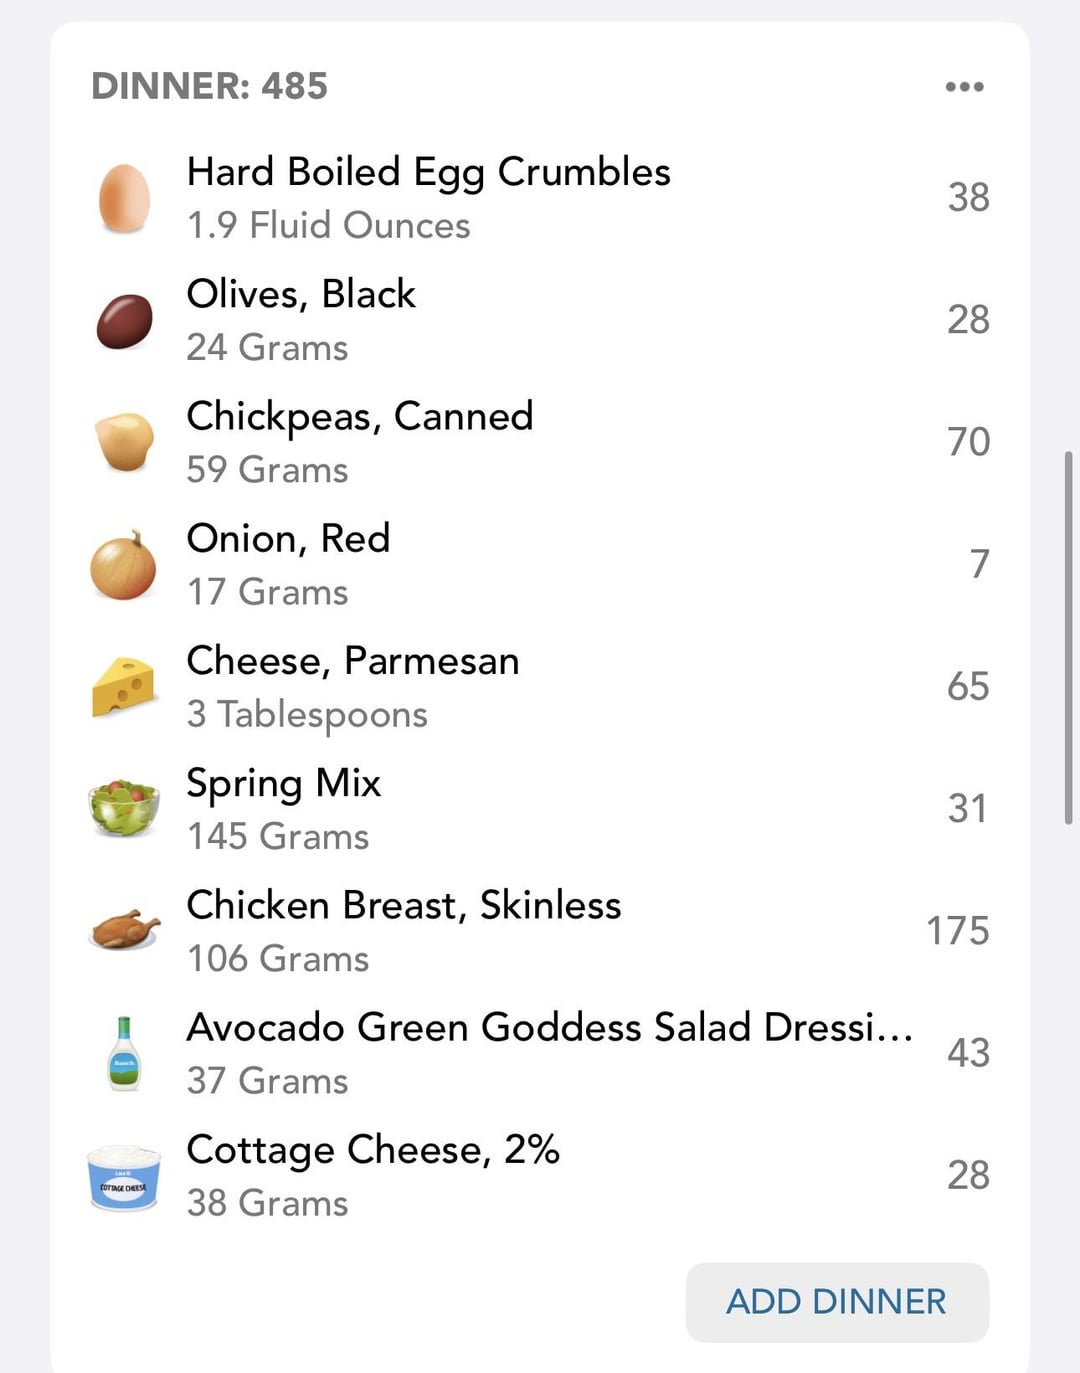The width and height of the screenshot is (1080, 1373).
Task: Tap the roasted chicken icon
Action: pyautogui.click(x=124, y=929)
